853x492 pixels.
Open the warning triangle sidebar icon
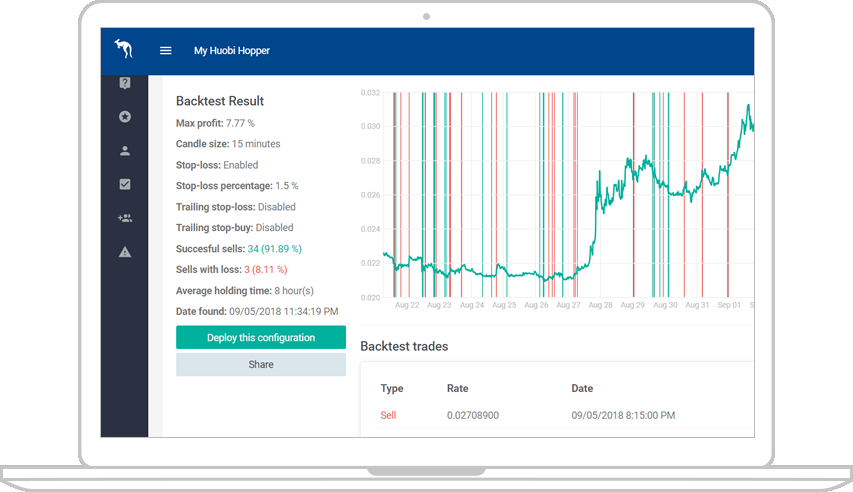click(x=125, y=252)
